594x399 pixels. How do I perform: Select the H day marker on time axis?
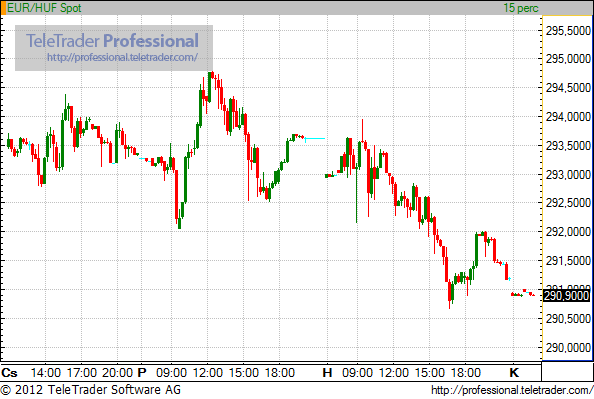click(x=327, y=372)
